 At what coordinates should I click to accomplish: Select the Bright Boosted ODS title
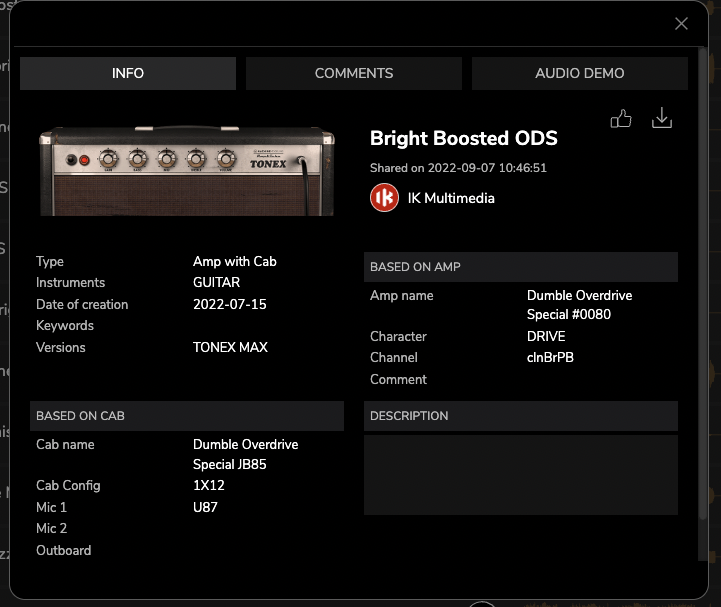click(x=463, y=139)
